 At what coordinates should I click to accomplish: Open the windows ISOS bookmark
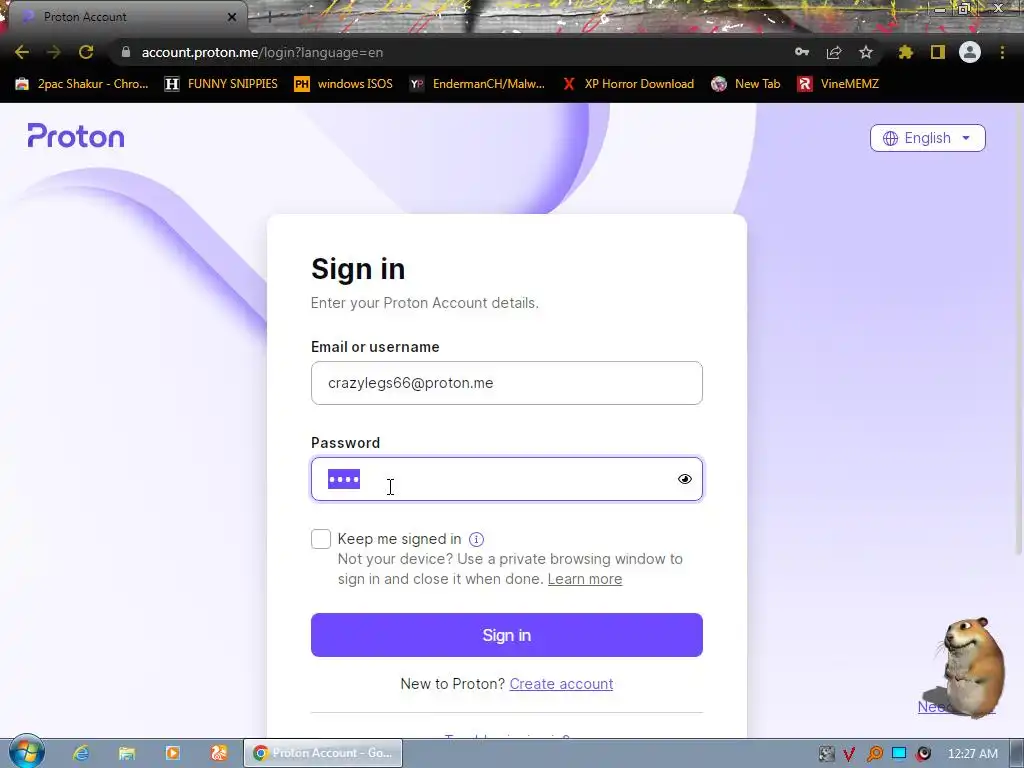pos(344,84)
